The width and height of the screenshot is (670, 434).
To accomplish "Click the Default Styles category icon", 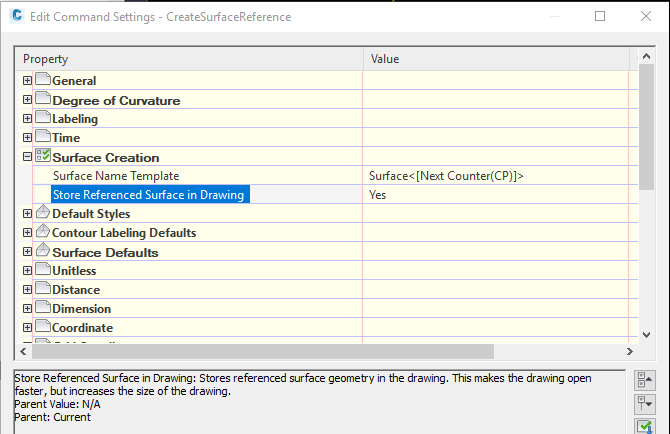I will 43,213.
